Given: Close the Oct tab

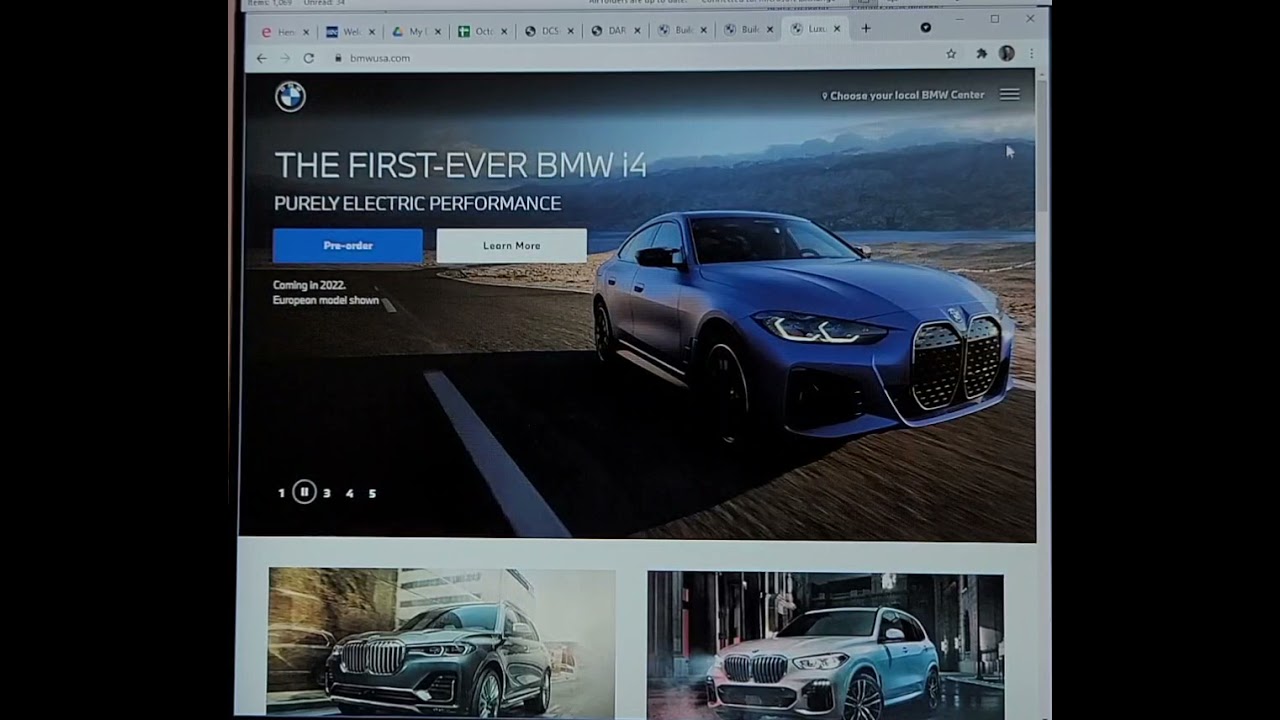Looking at the screenshot, I should tap(504, 32).
